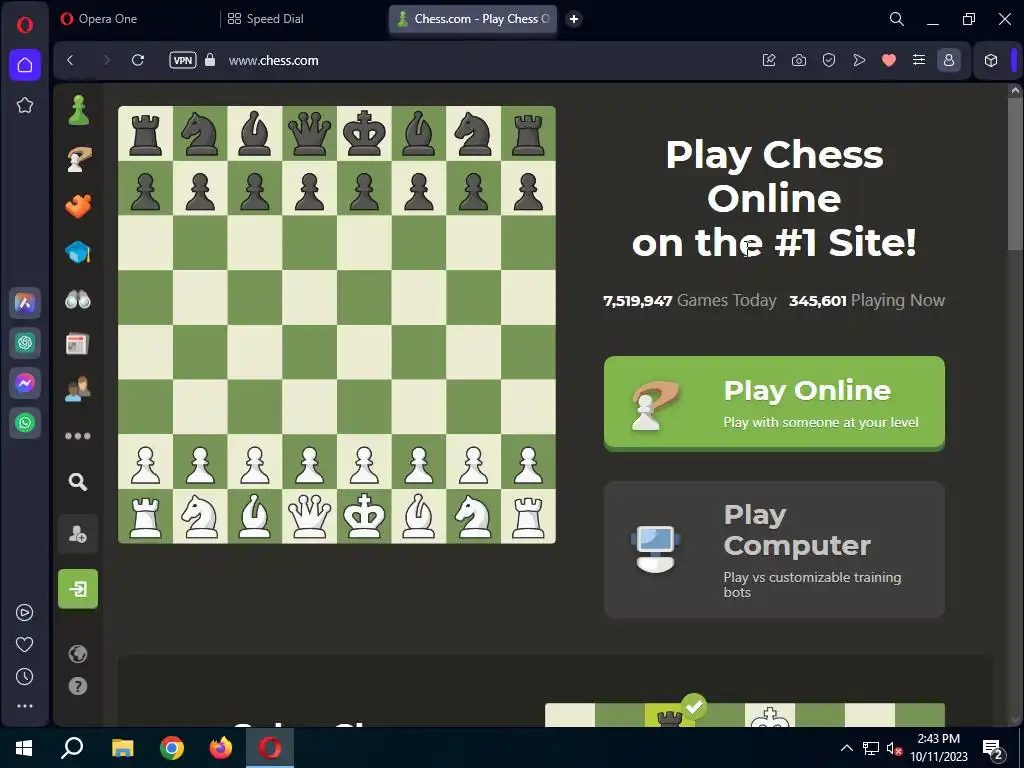The height and width of the screenshot is (768, 1024).
Task: Open the Windows Start menu
Action: 24,748
